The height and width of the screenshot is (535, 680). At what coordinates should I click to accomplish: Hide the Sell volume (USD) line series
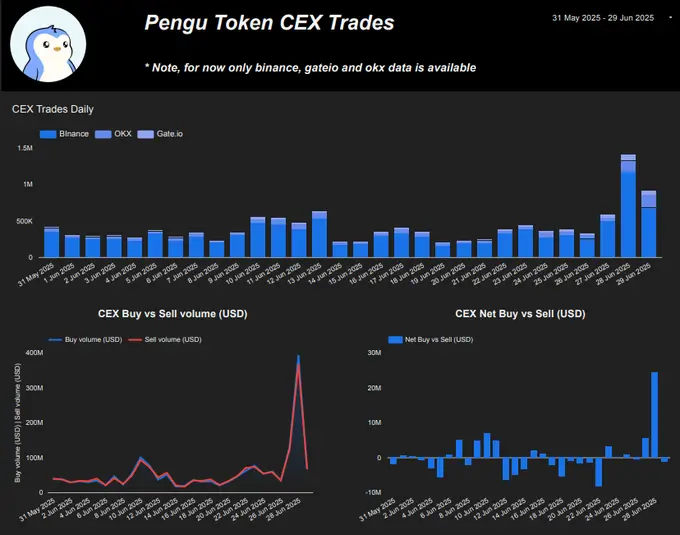point(172,340)
